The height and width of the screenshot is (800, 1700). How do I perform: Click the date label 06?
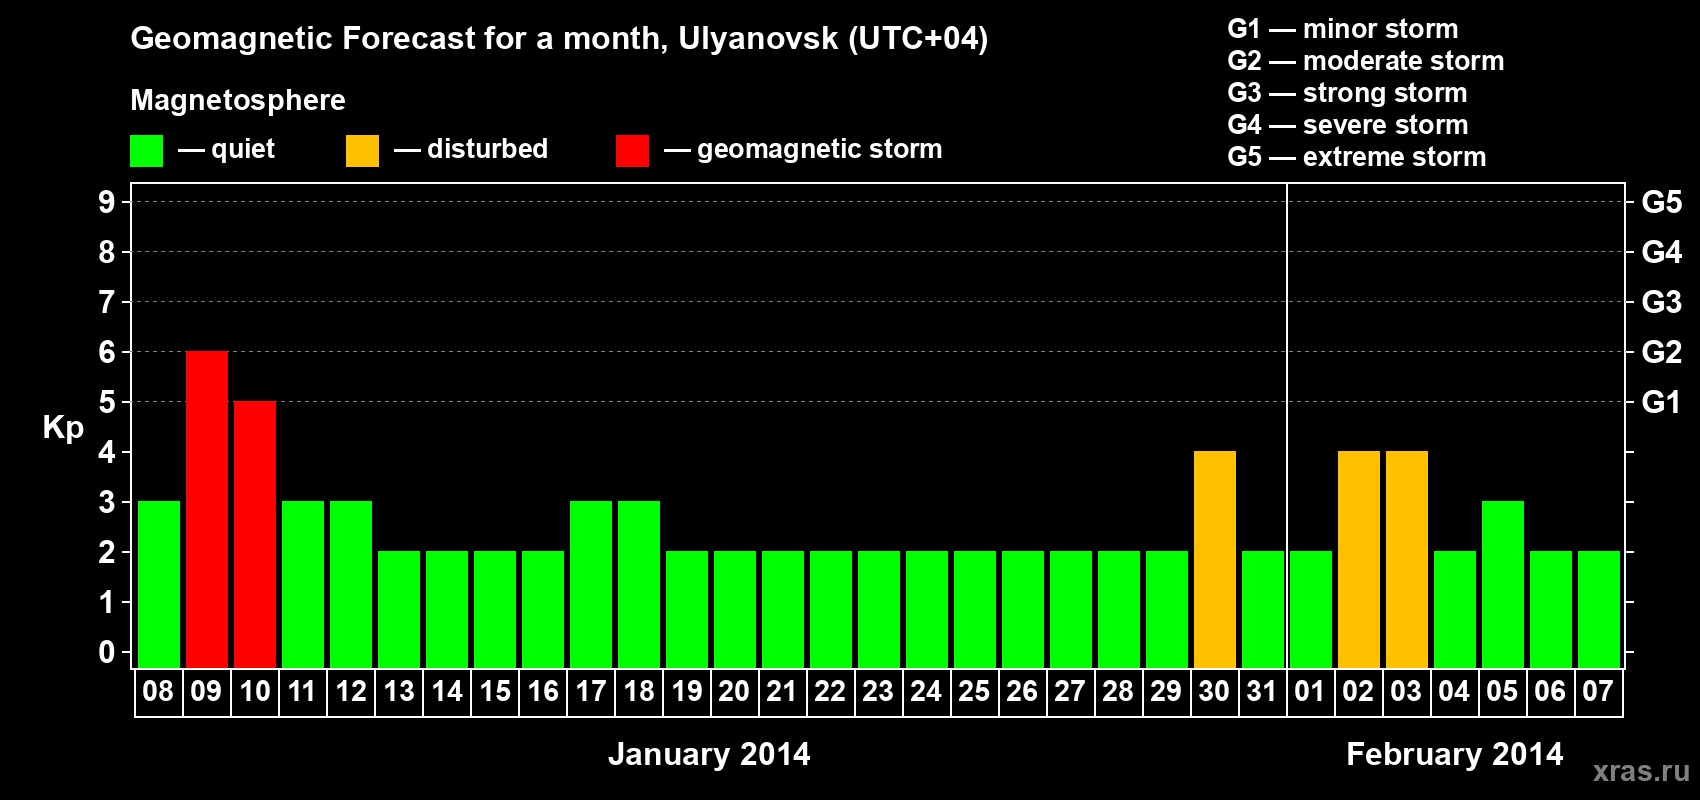coord(1550,691)
